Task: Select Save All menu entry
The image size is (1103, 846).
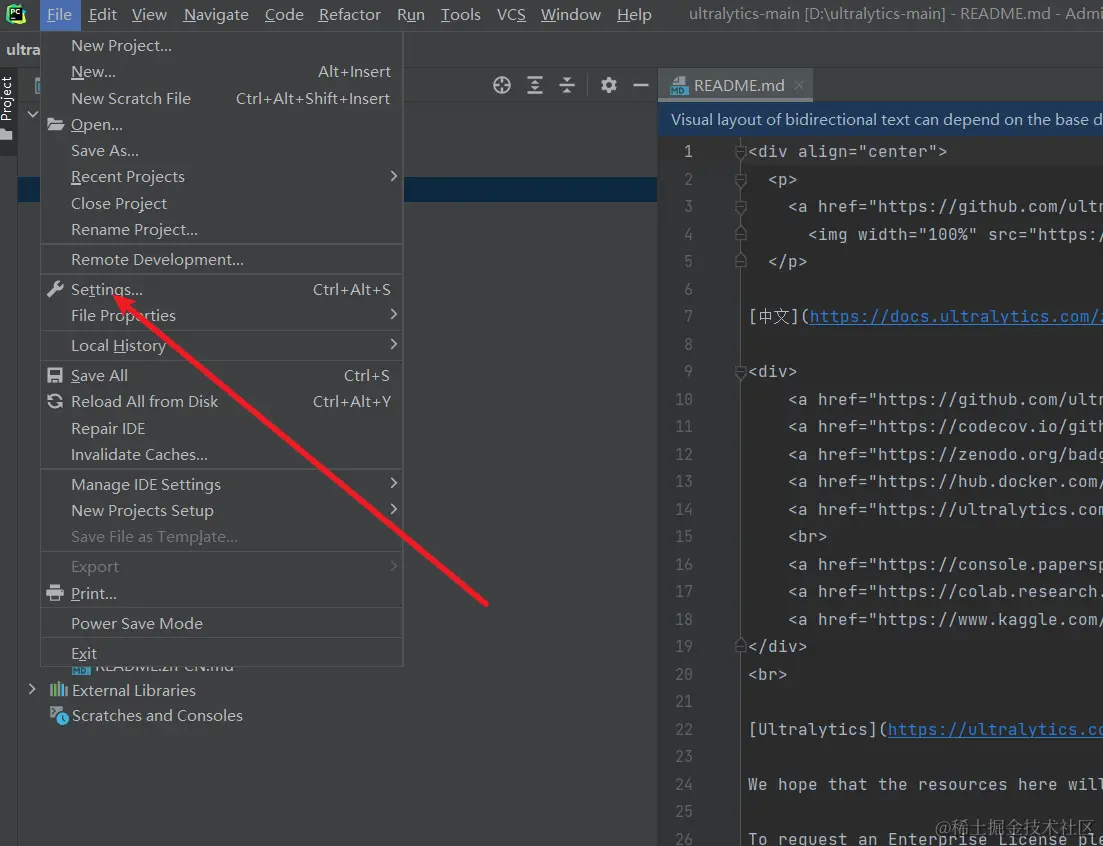Action: pos(222,376)
